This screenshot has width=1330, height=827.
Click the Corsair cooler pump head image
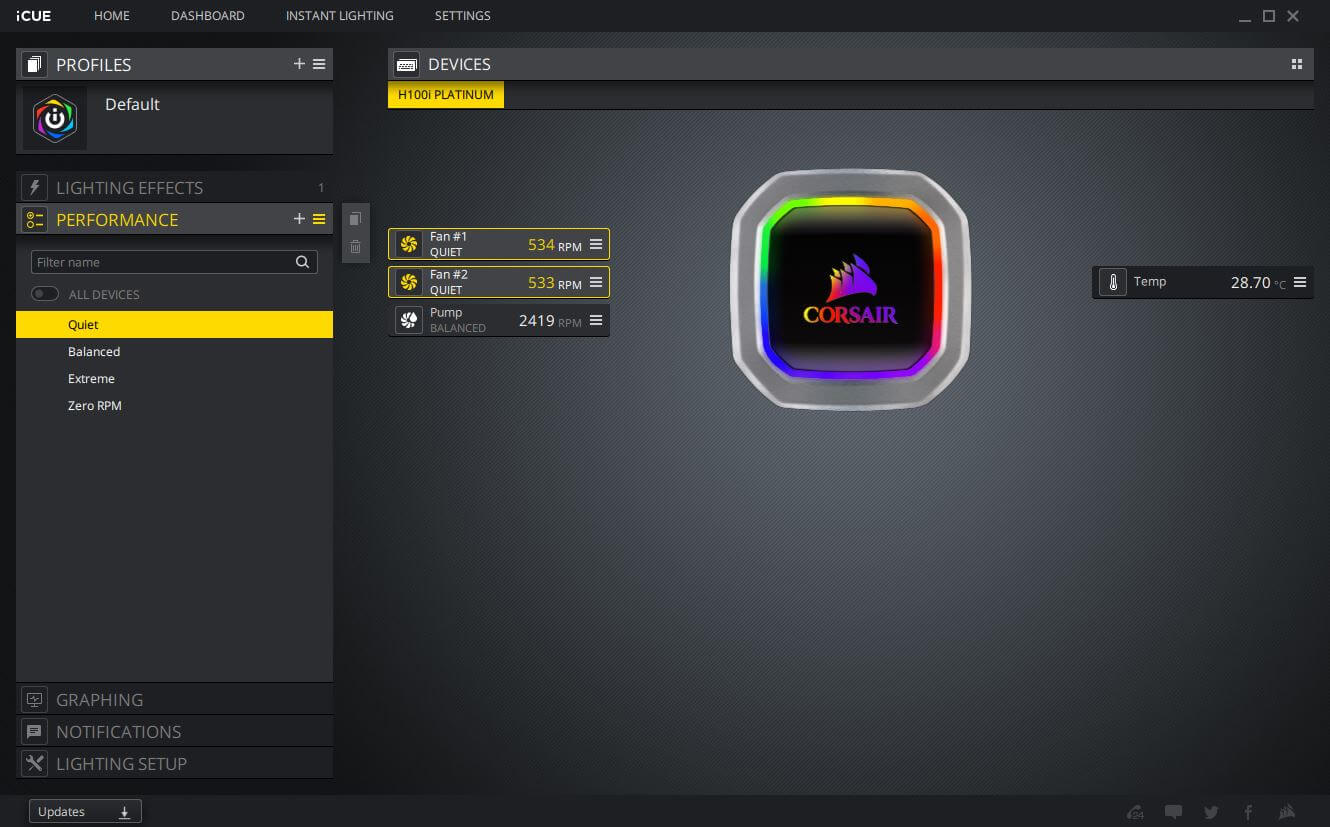(x=851, y=289)
